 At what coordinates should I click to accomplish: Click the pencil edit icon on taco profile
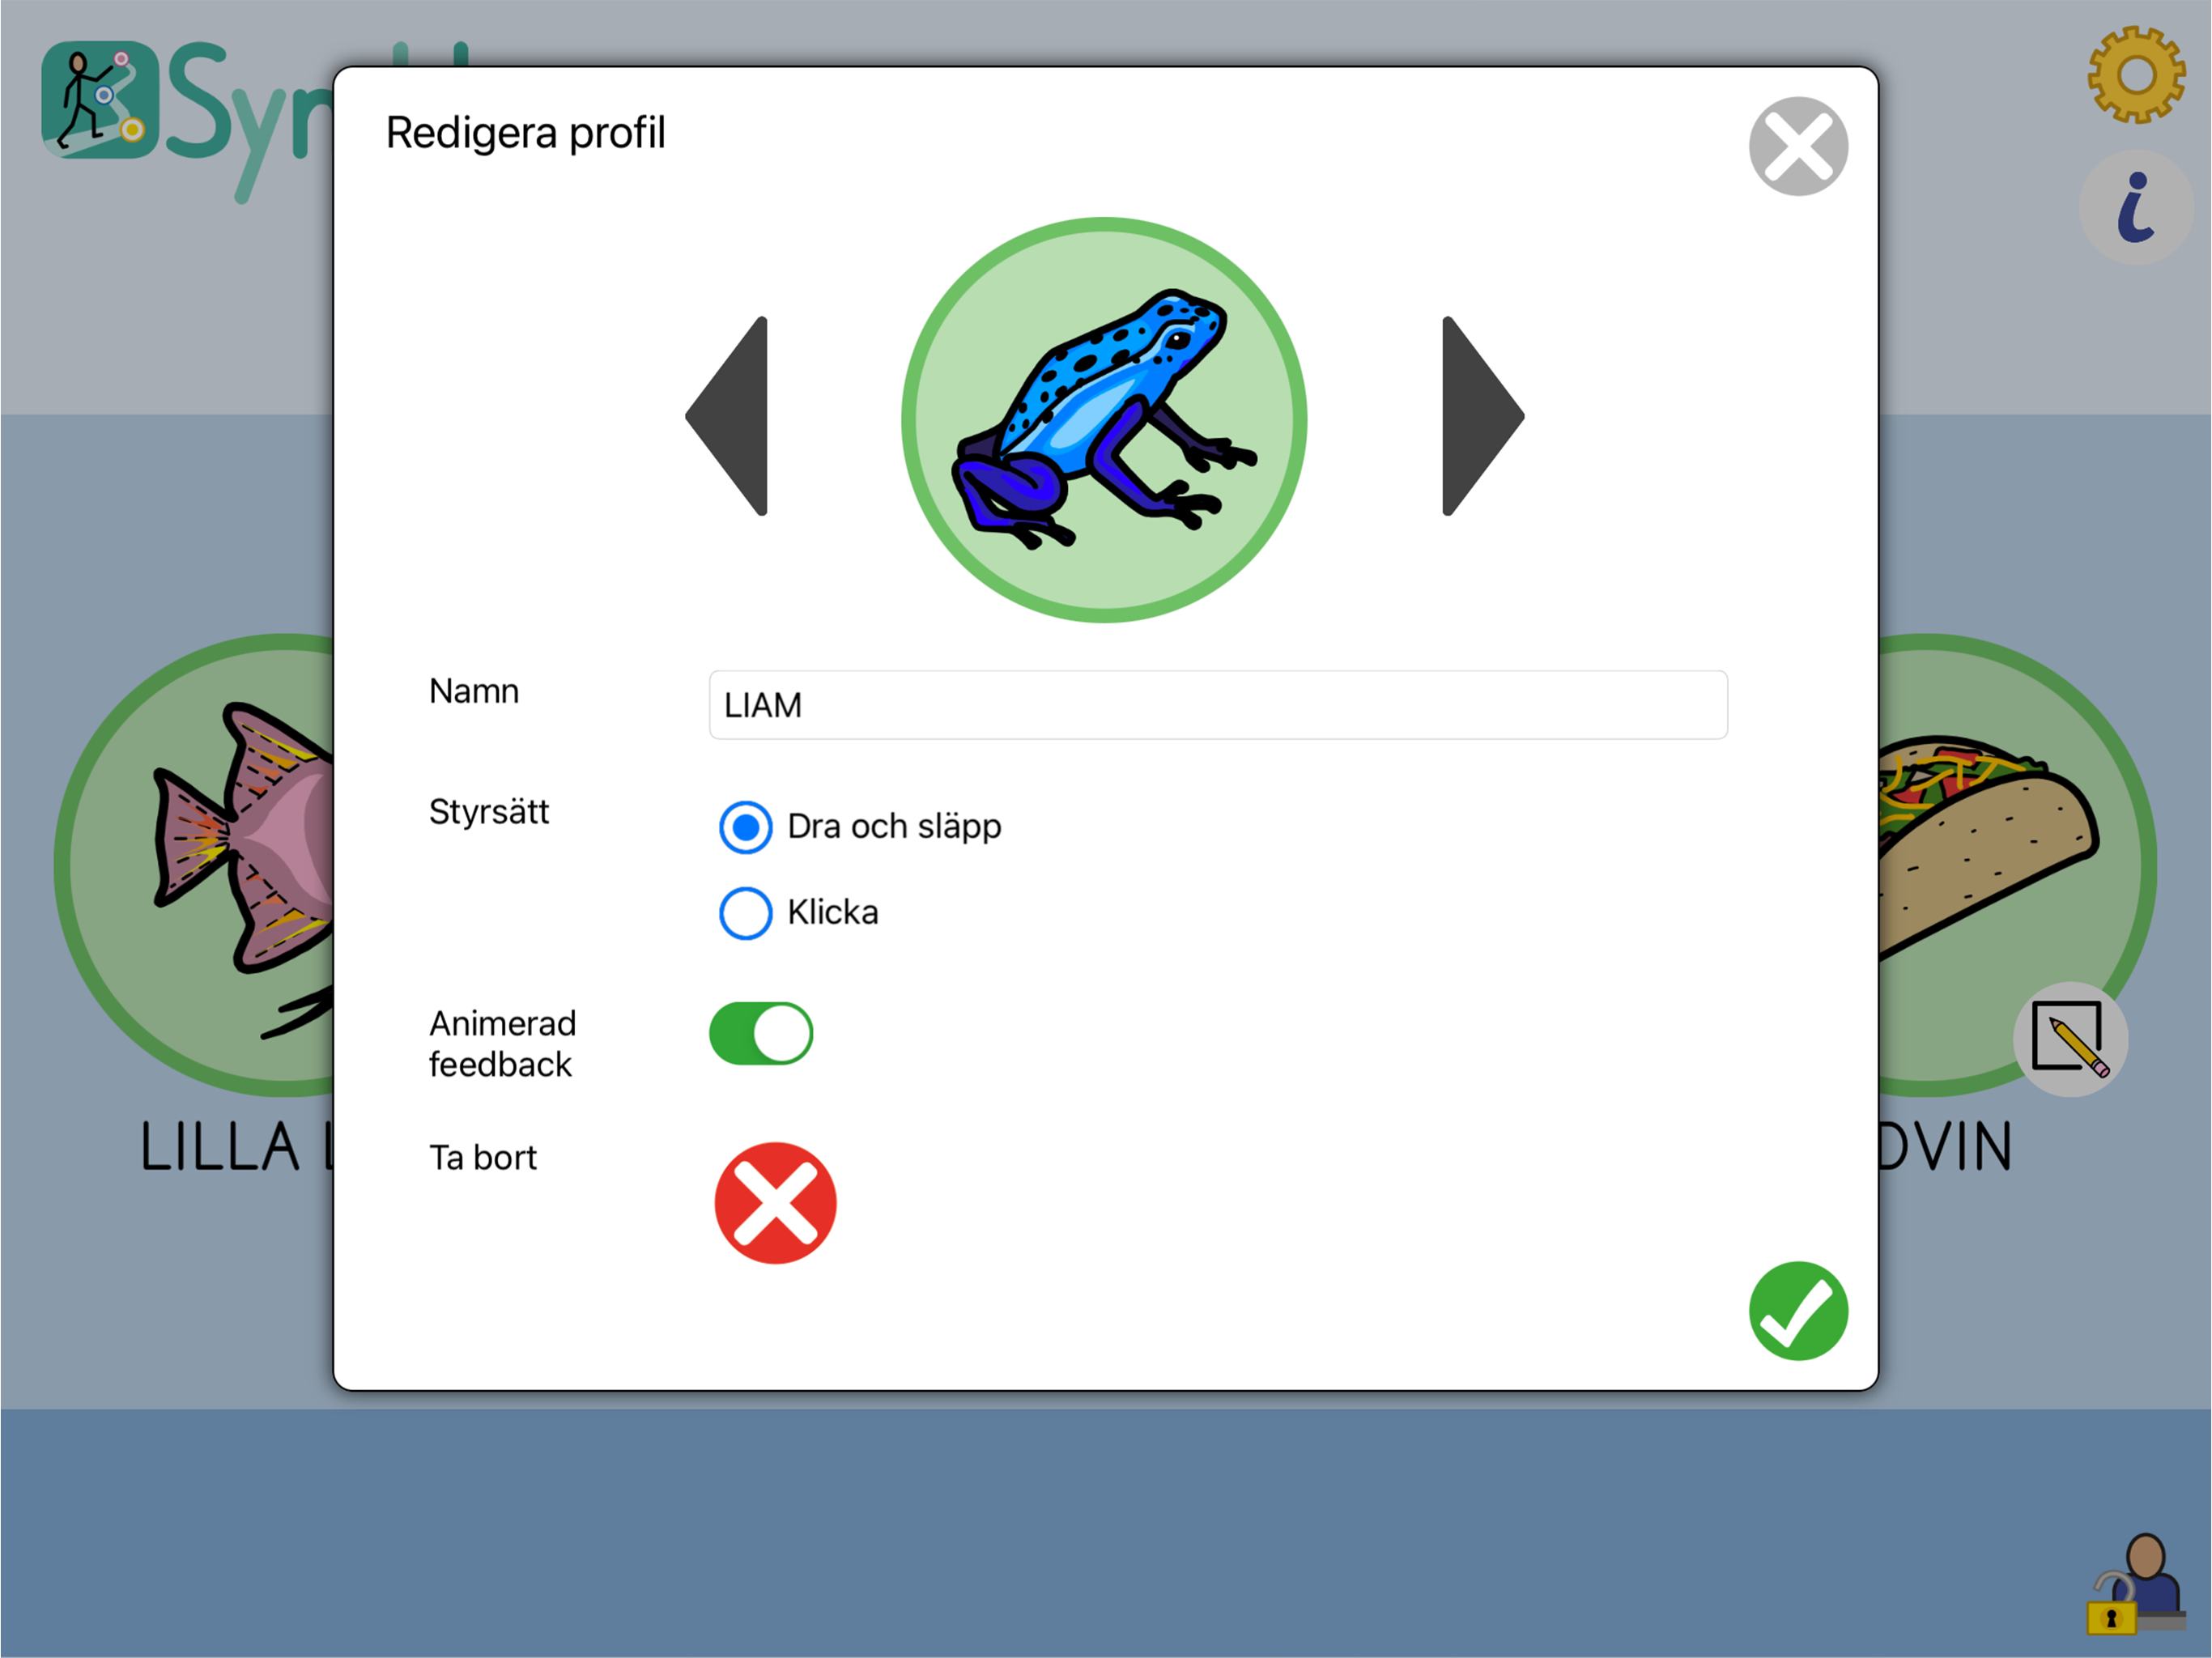[x=2070, y=1039]
